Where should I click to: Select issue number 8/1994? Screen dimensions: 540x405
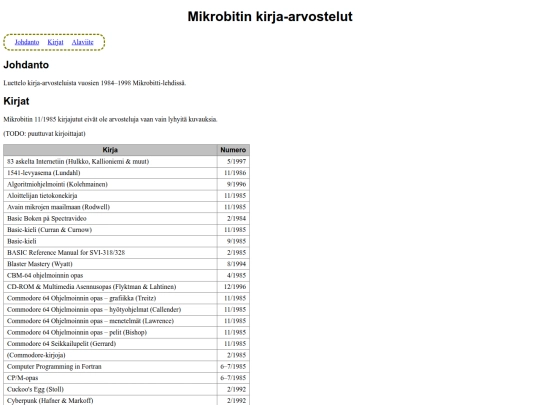(233, 263)
